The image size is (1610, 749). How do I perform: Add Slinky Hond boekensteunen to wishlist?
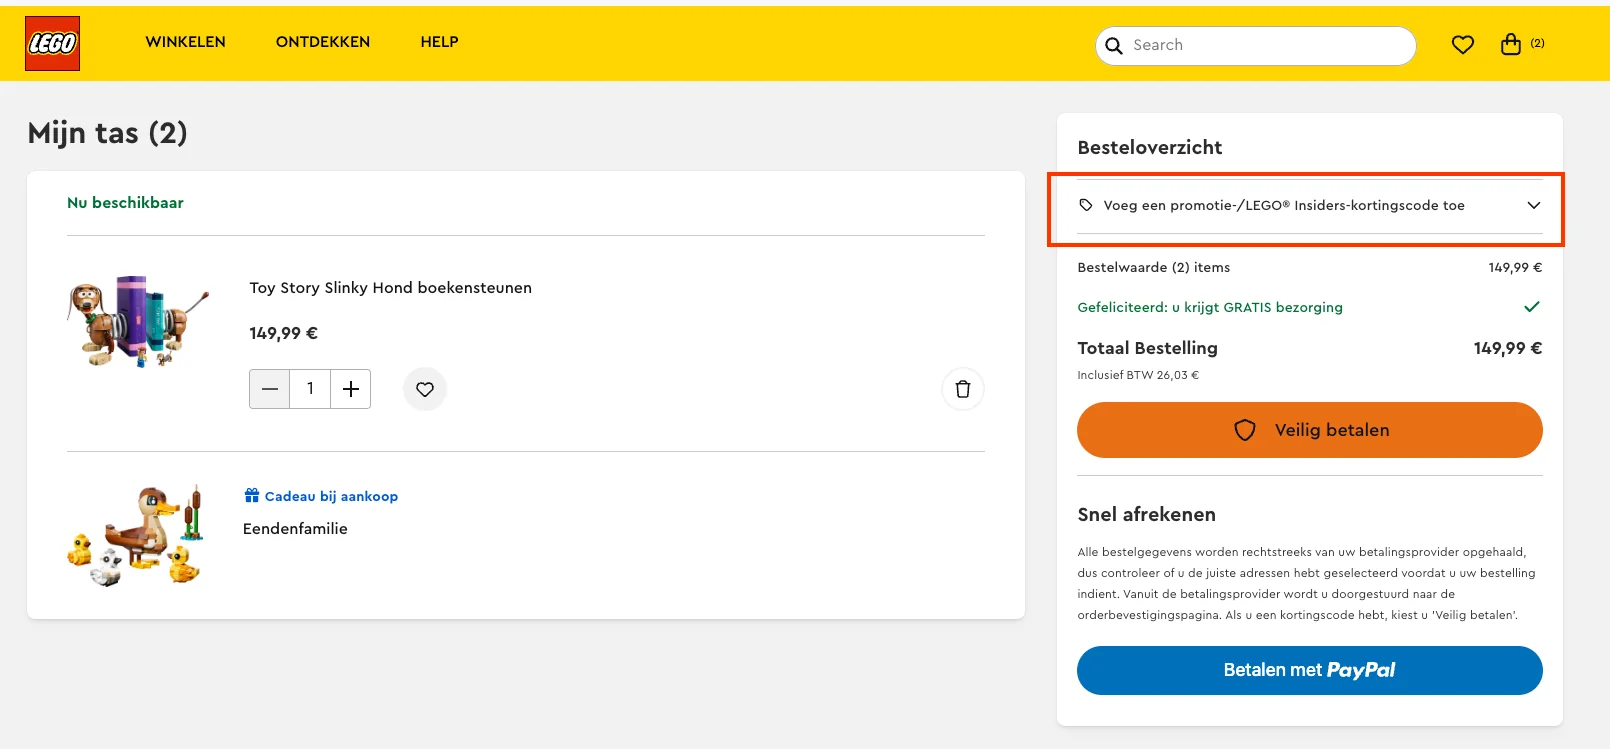425,389
